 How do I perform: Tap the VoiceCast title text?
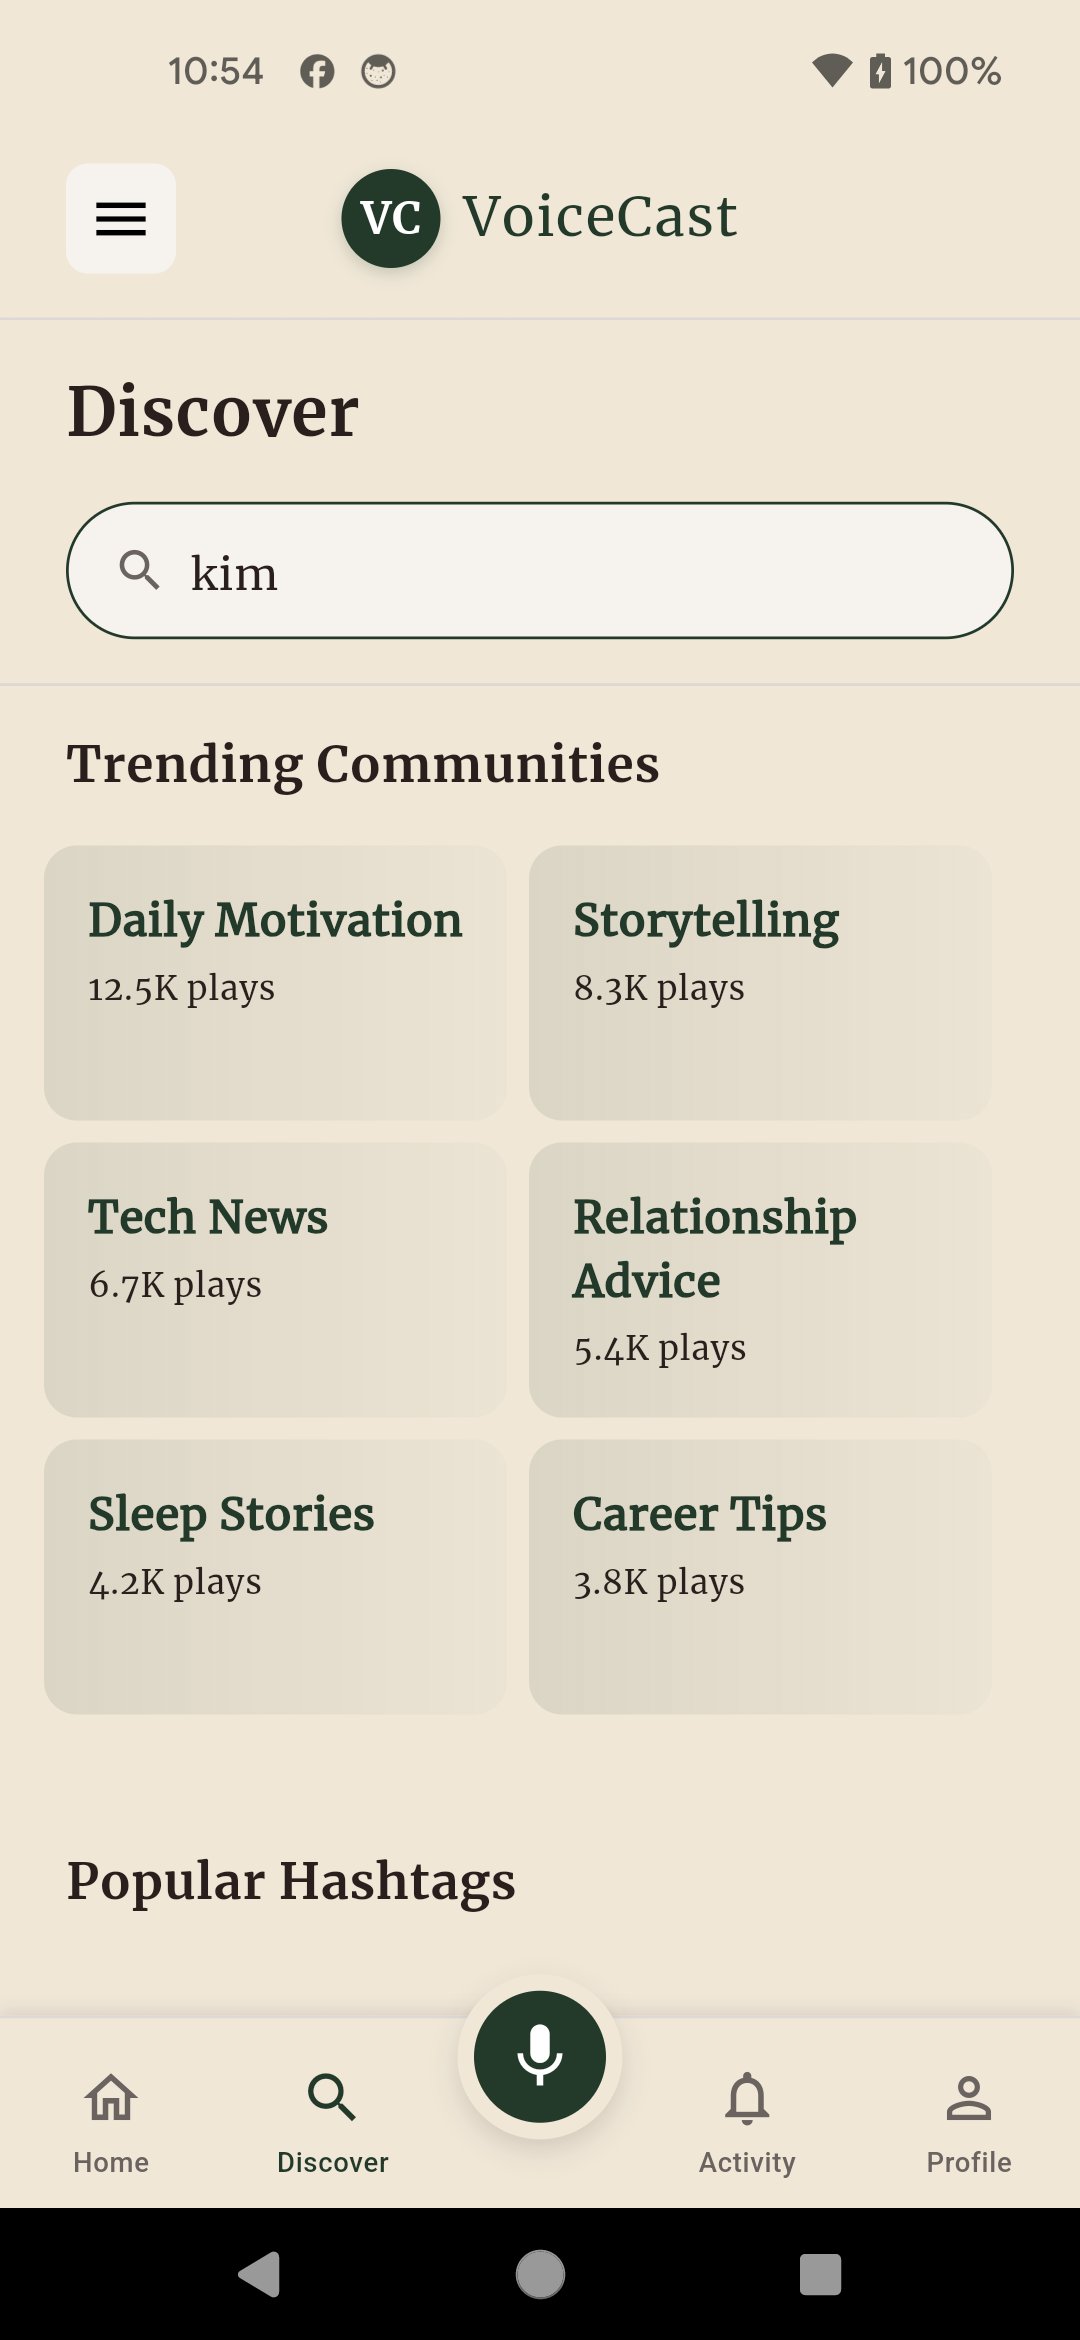[600, 216]
